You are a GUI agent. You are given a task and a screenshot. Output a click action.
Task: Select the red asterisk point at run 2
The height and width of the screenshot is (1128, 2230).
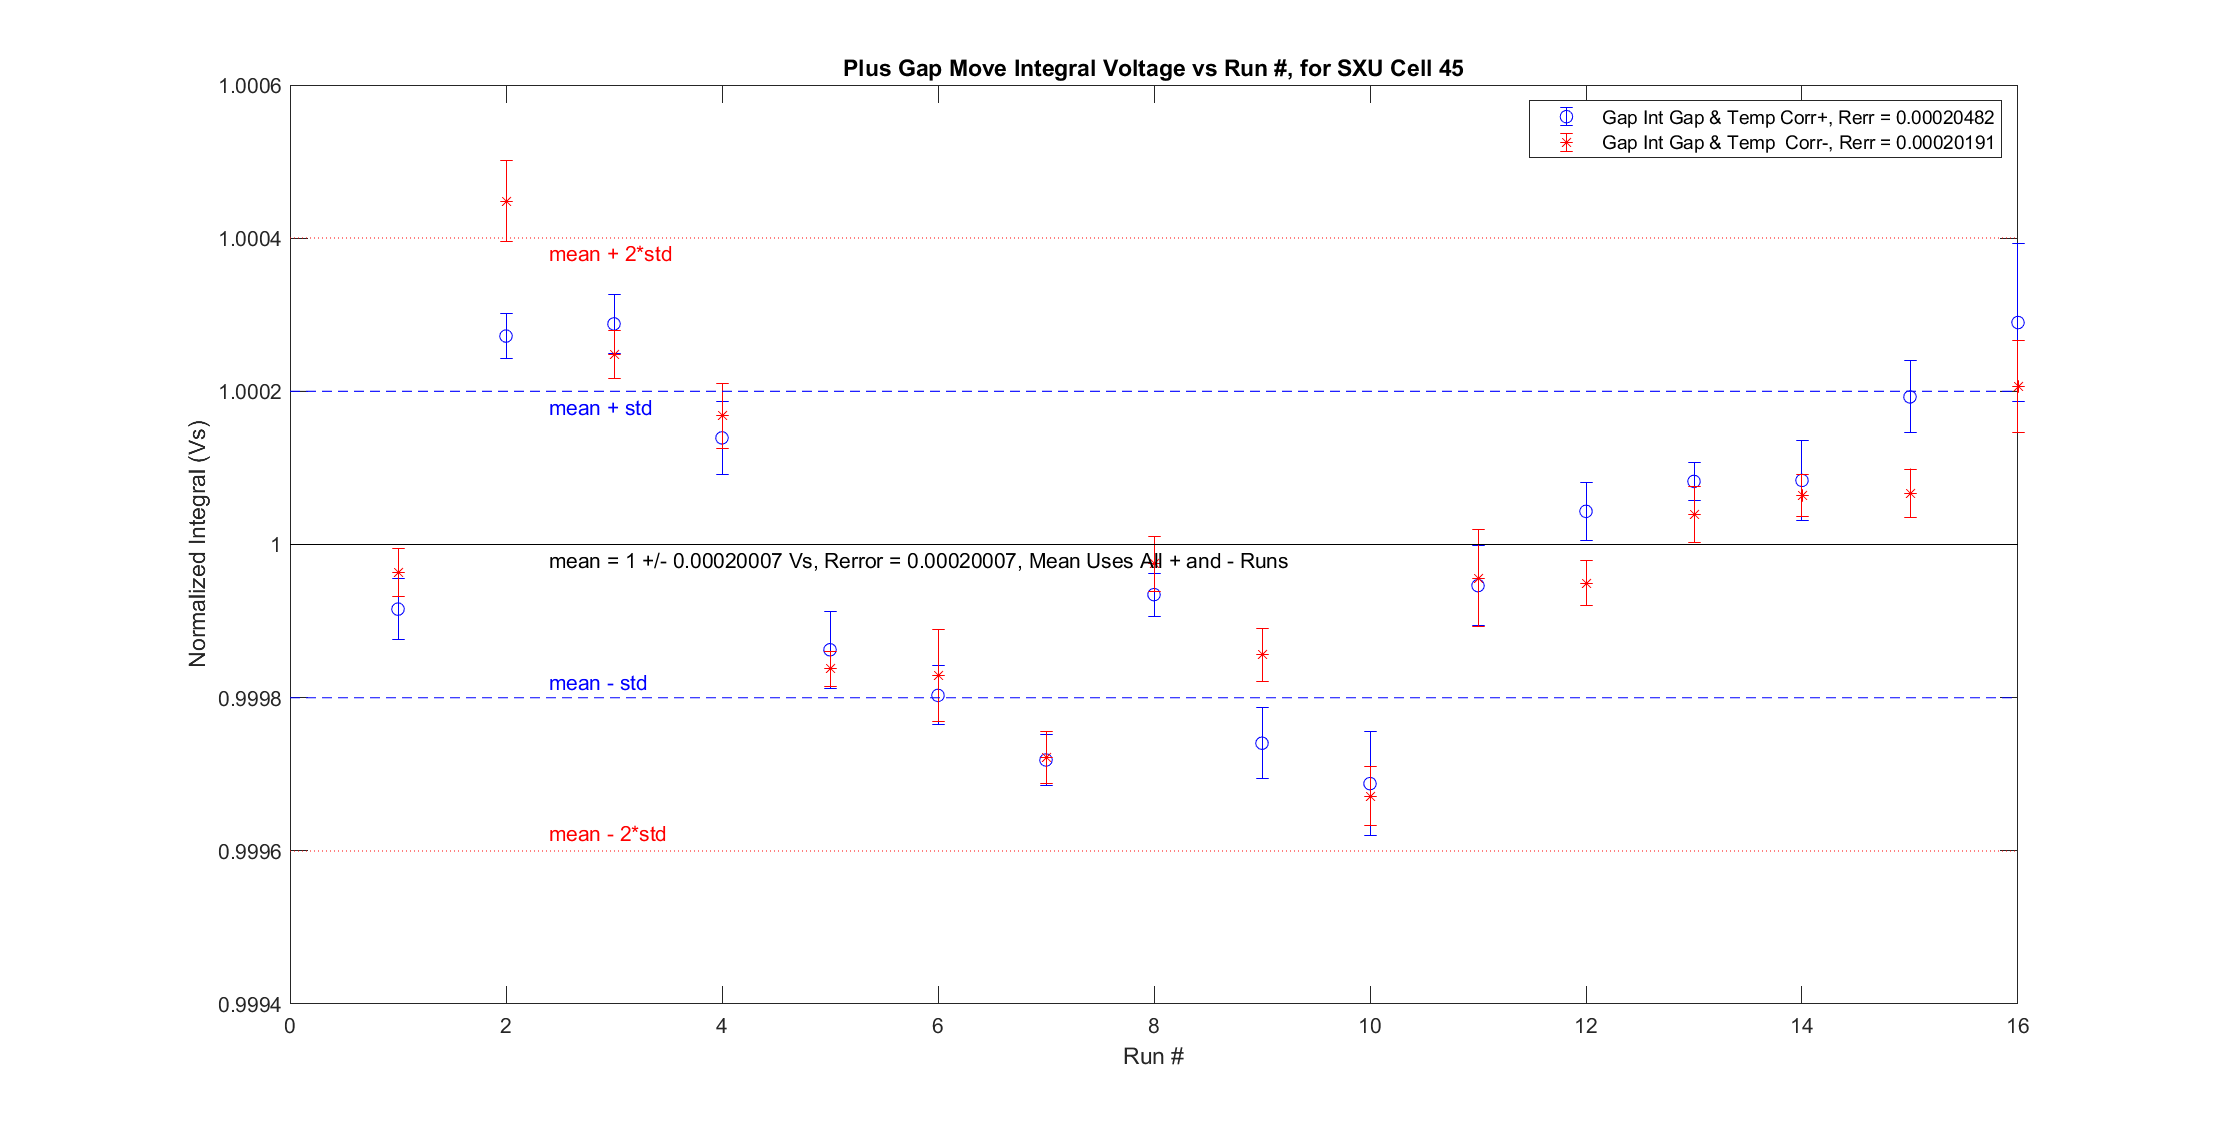[506, 201]
